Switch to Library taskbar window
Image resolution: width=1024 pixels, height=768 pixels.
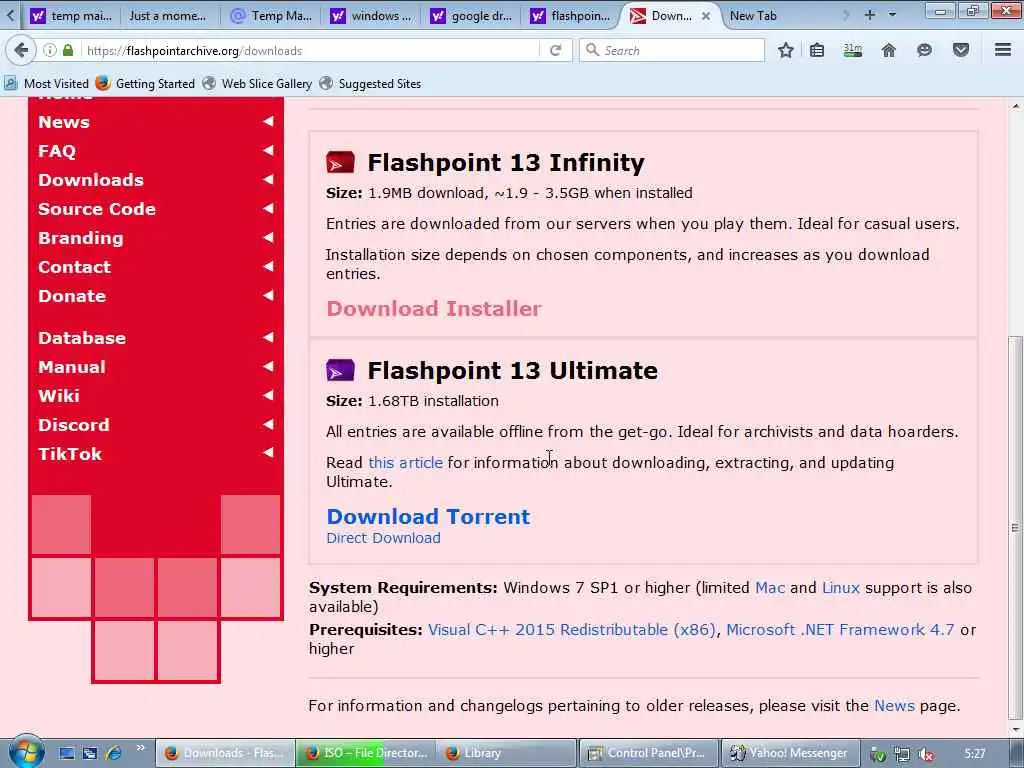[507, 753]
